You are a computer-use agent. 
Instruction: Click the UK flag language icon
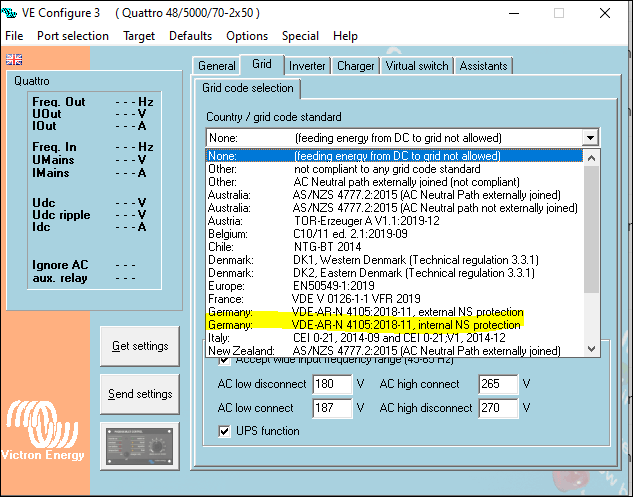14,59
